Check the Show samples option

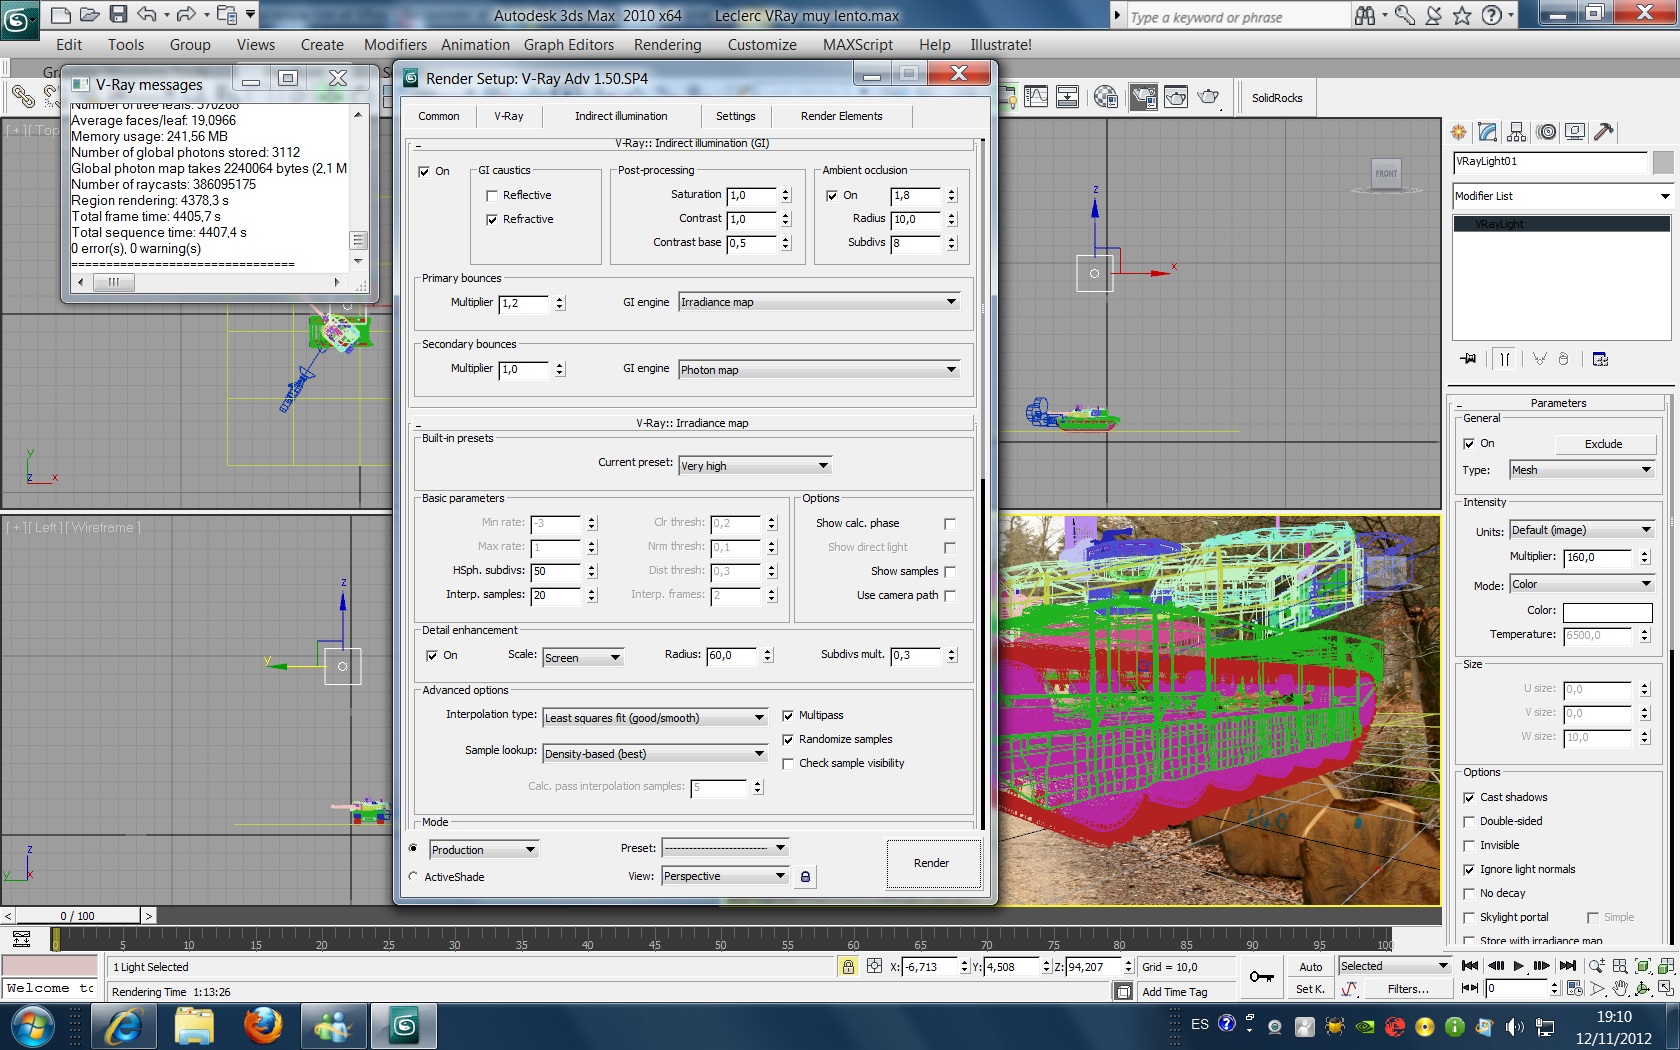pyautogui.click(x=950, y=572)
